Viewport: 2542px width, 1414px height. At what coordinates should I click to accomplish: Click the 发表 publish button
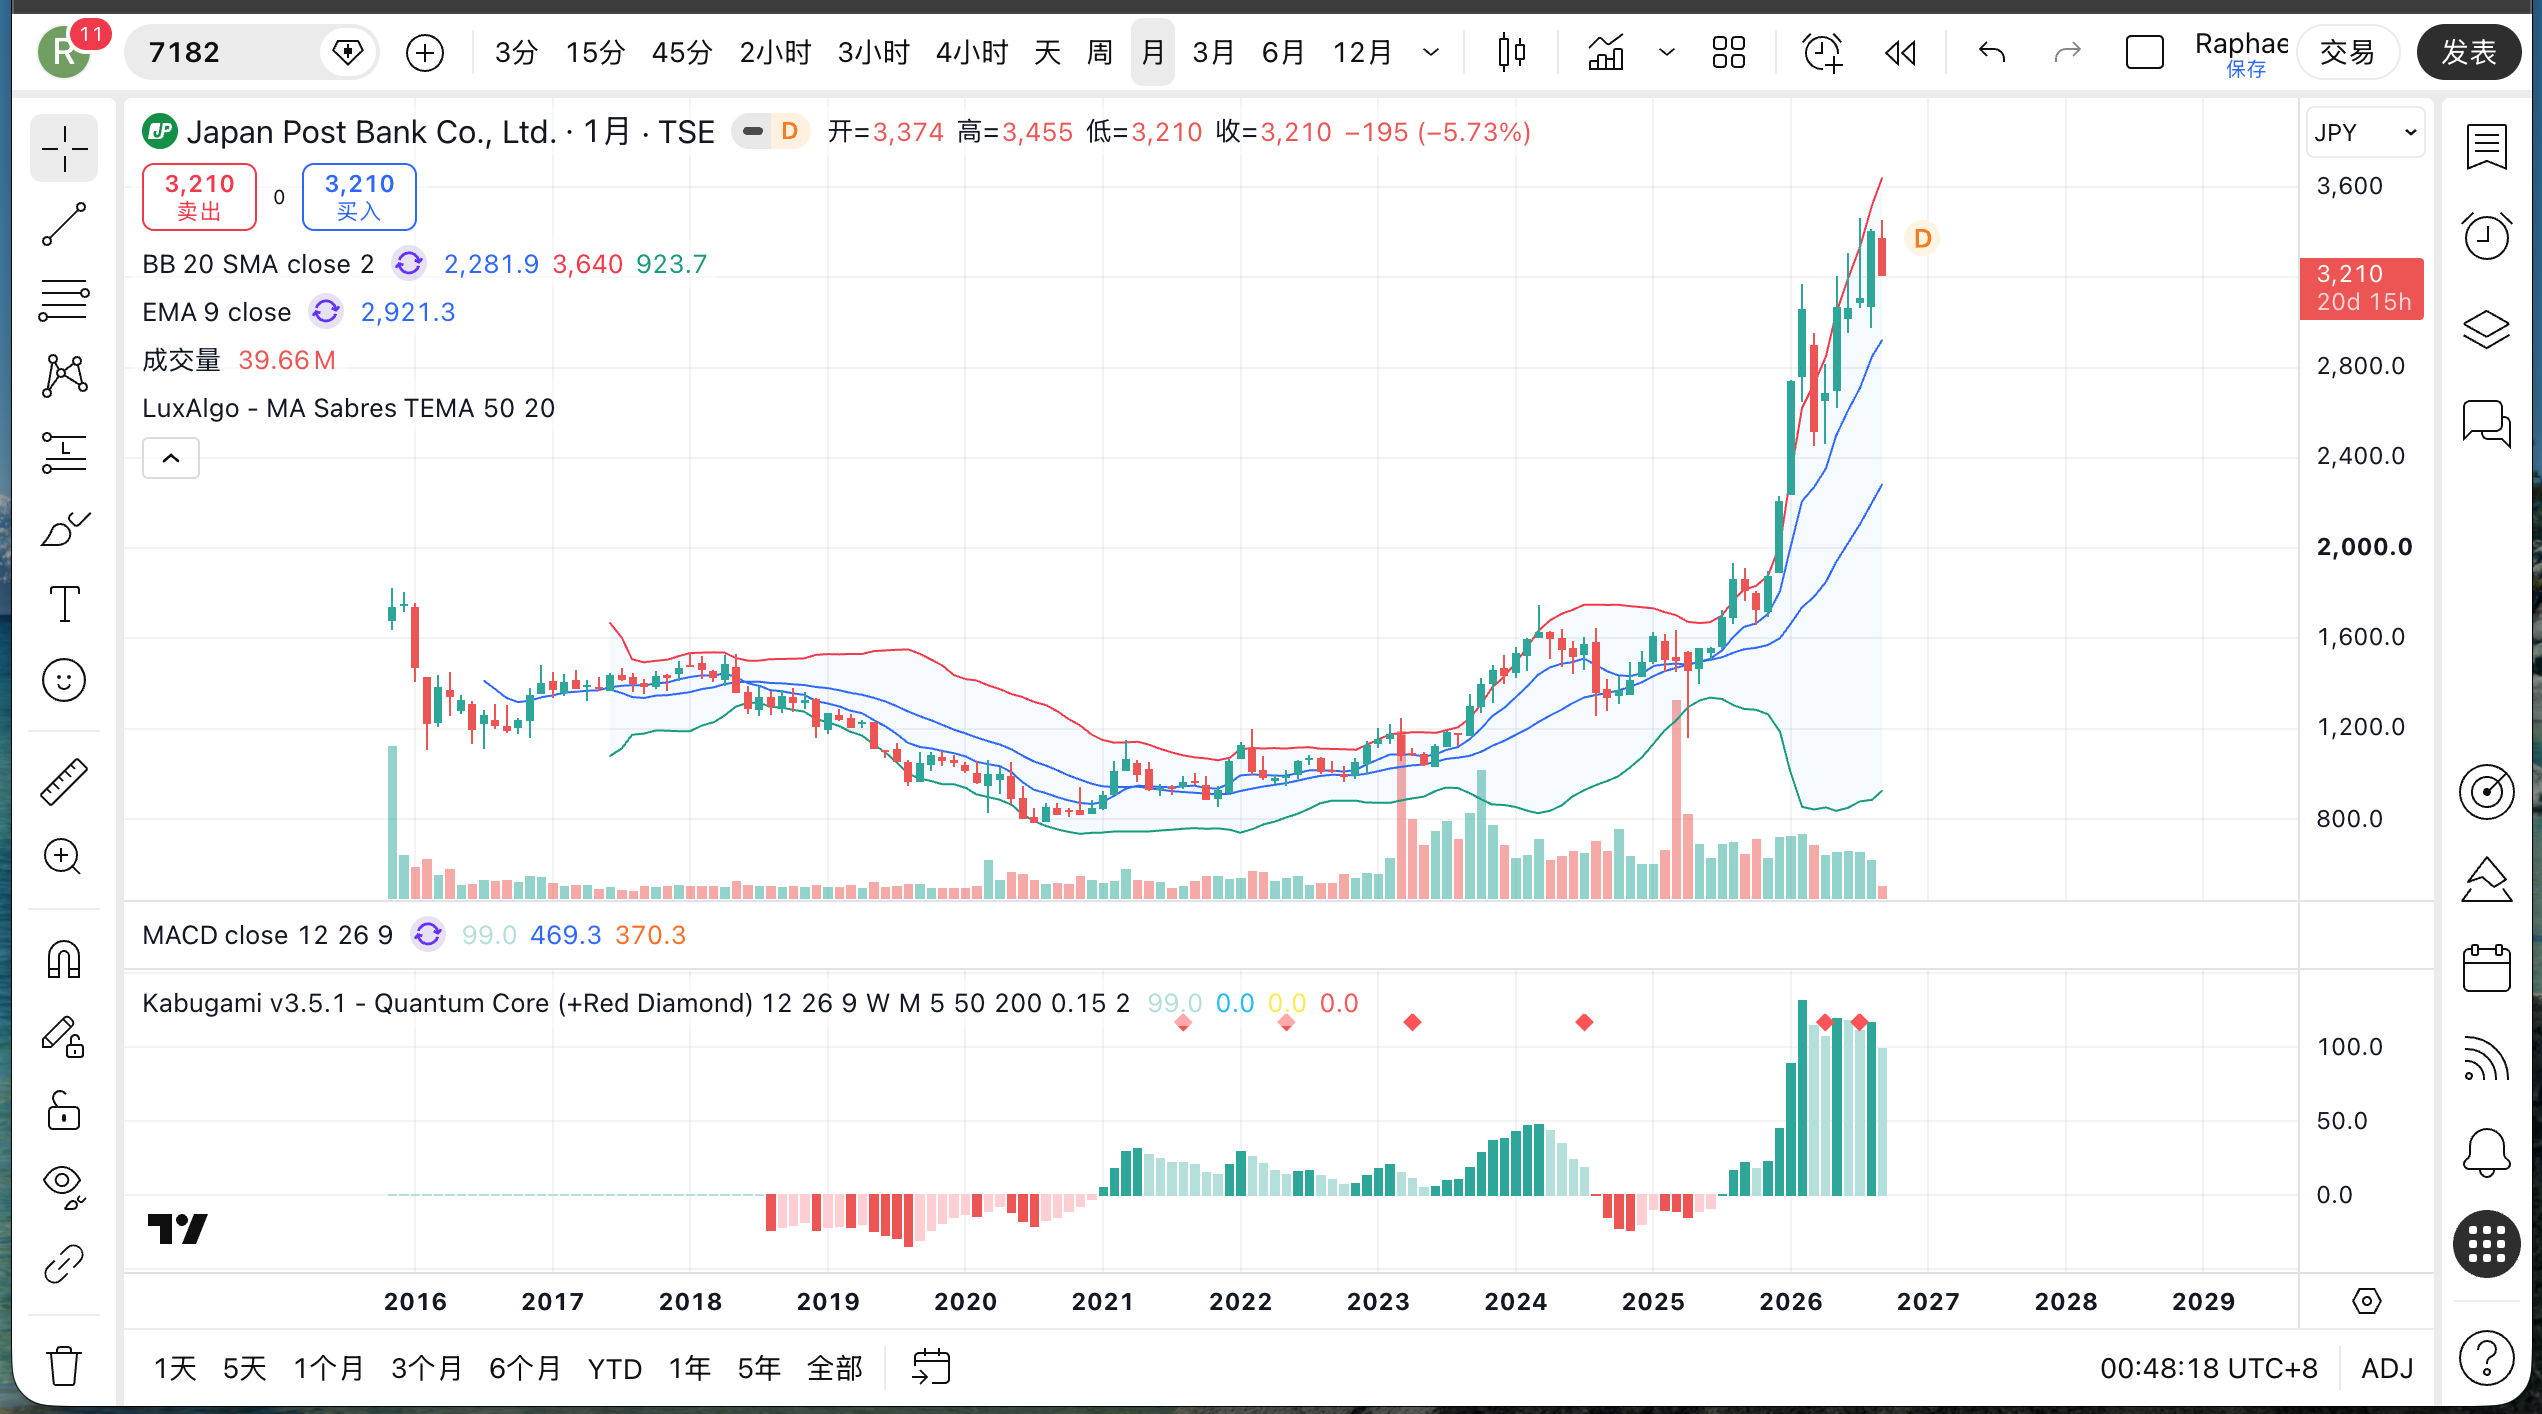(2469, 52)
